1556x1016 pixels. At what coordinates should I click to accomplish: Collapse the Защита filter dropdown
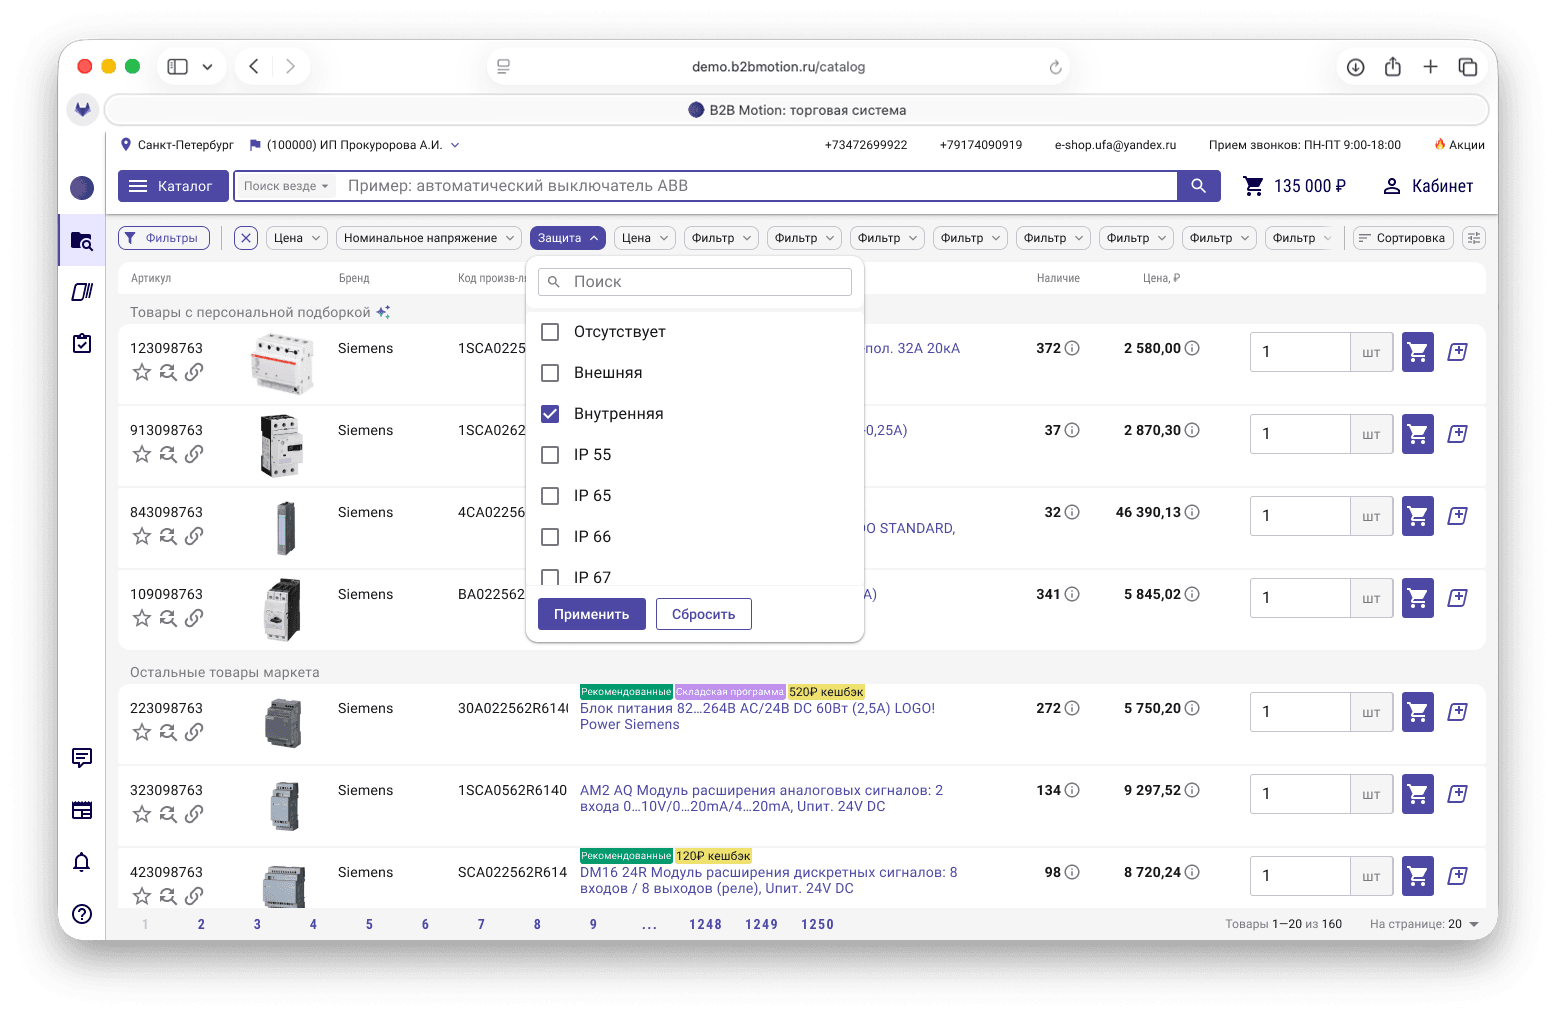pos(568,238)
